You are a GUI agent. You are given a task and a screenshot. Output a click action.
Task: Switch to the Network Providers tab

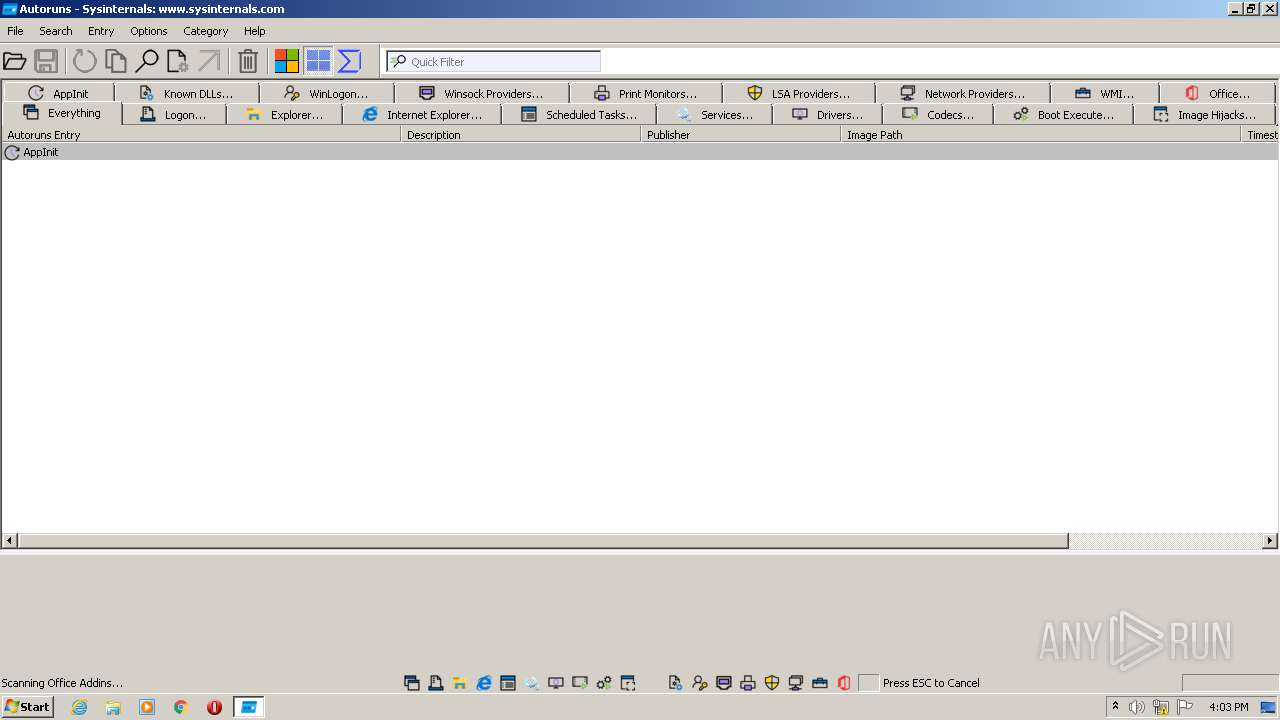coord(962,93)
